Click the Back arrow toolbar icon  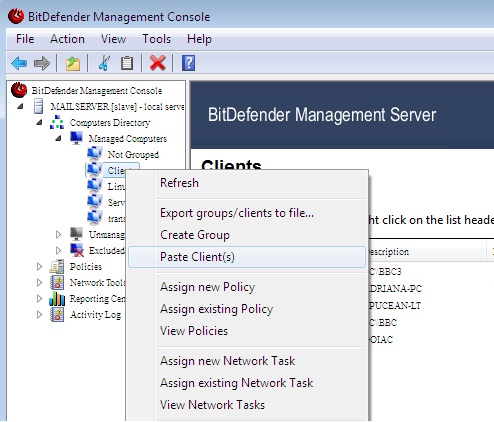(19, 63)
